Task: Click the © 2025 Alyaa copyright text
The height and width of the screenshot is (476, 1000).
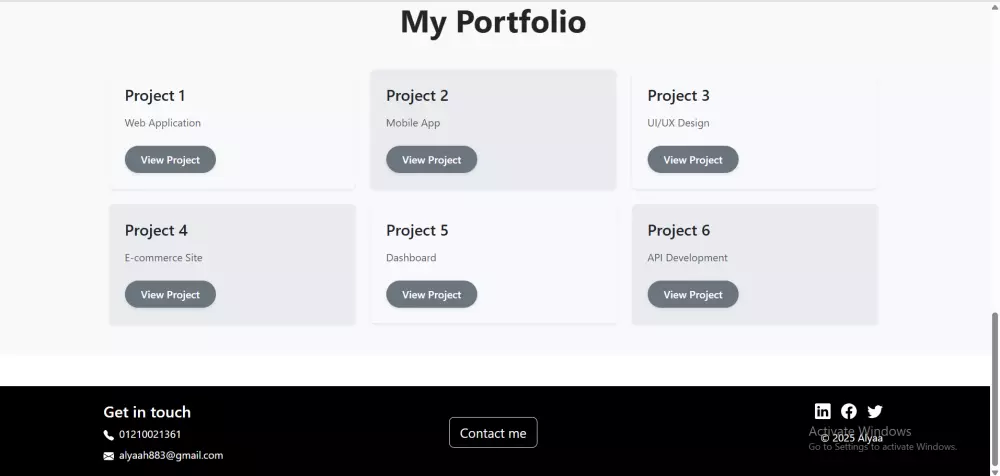Action: pyautogui.click(x=851, y=438)
